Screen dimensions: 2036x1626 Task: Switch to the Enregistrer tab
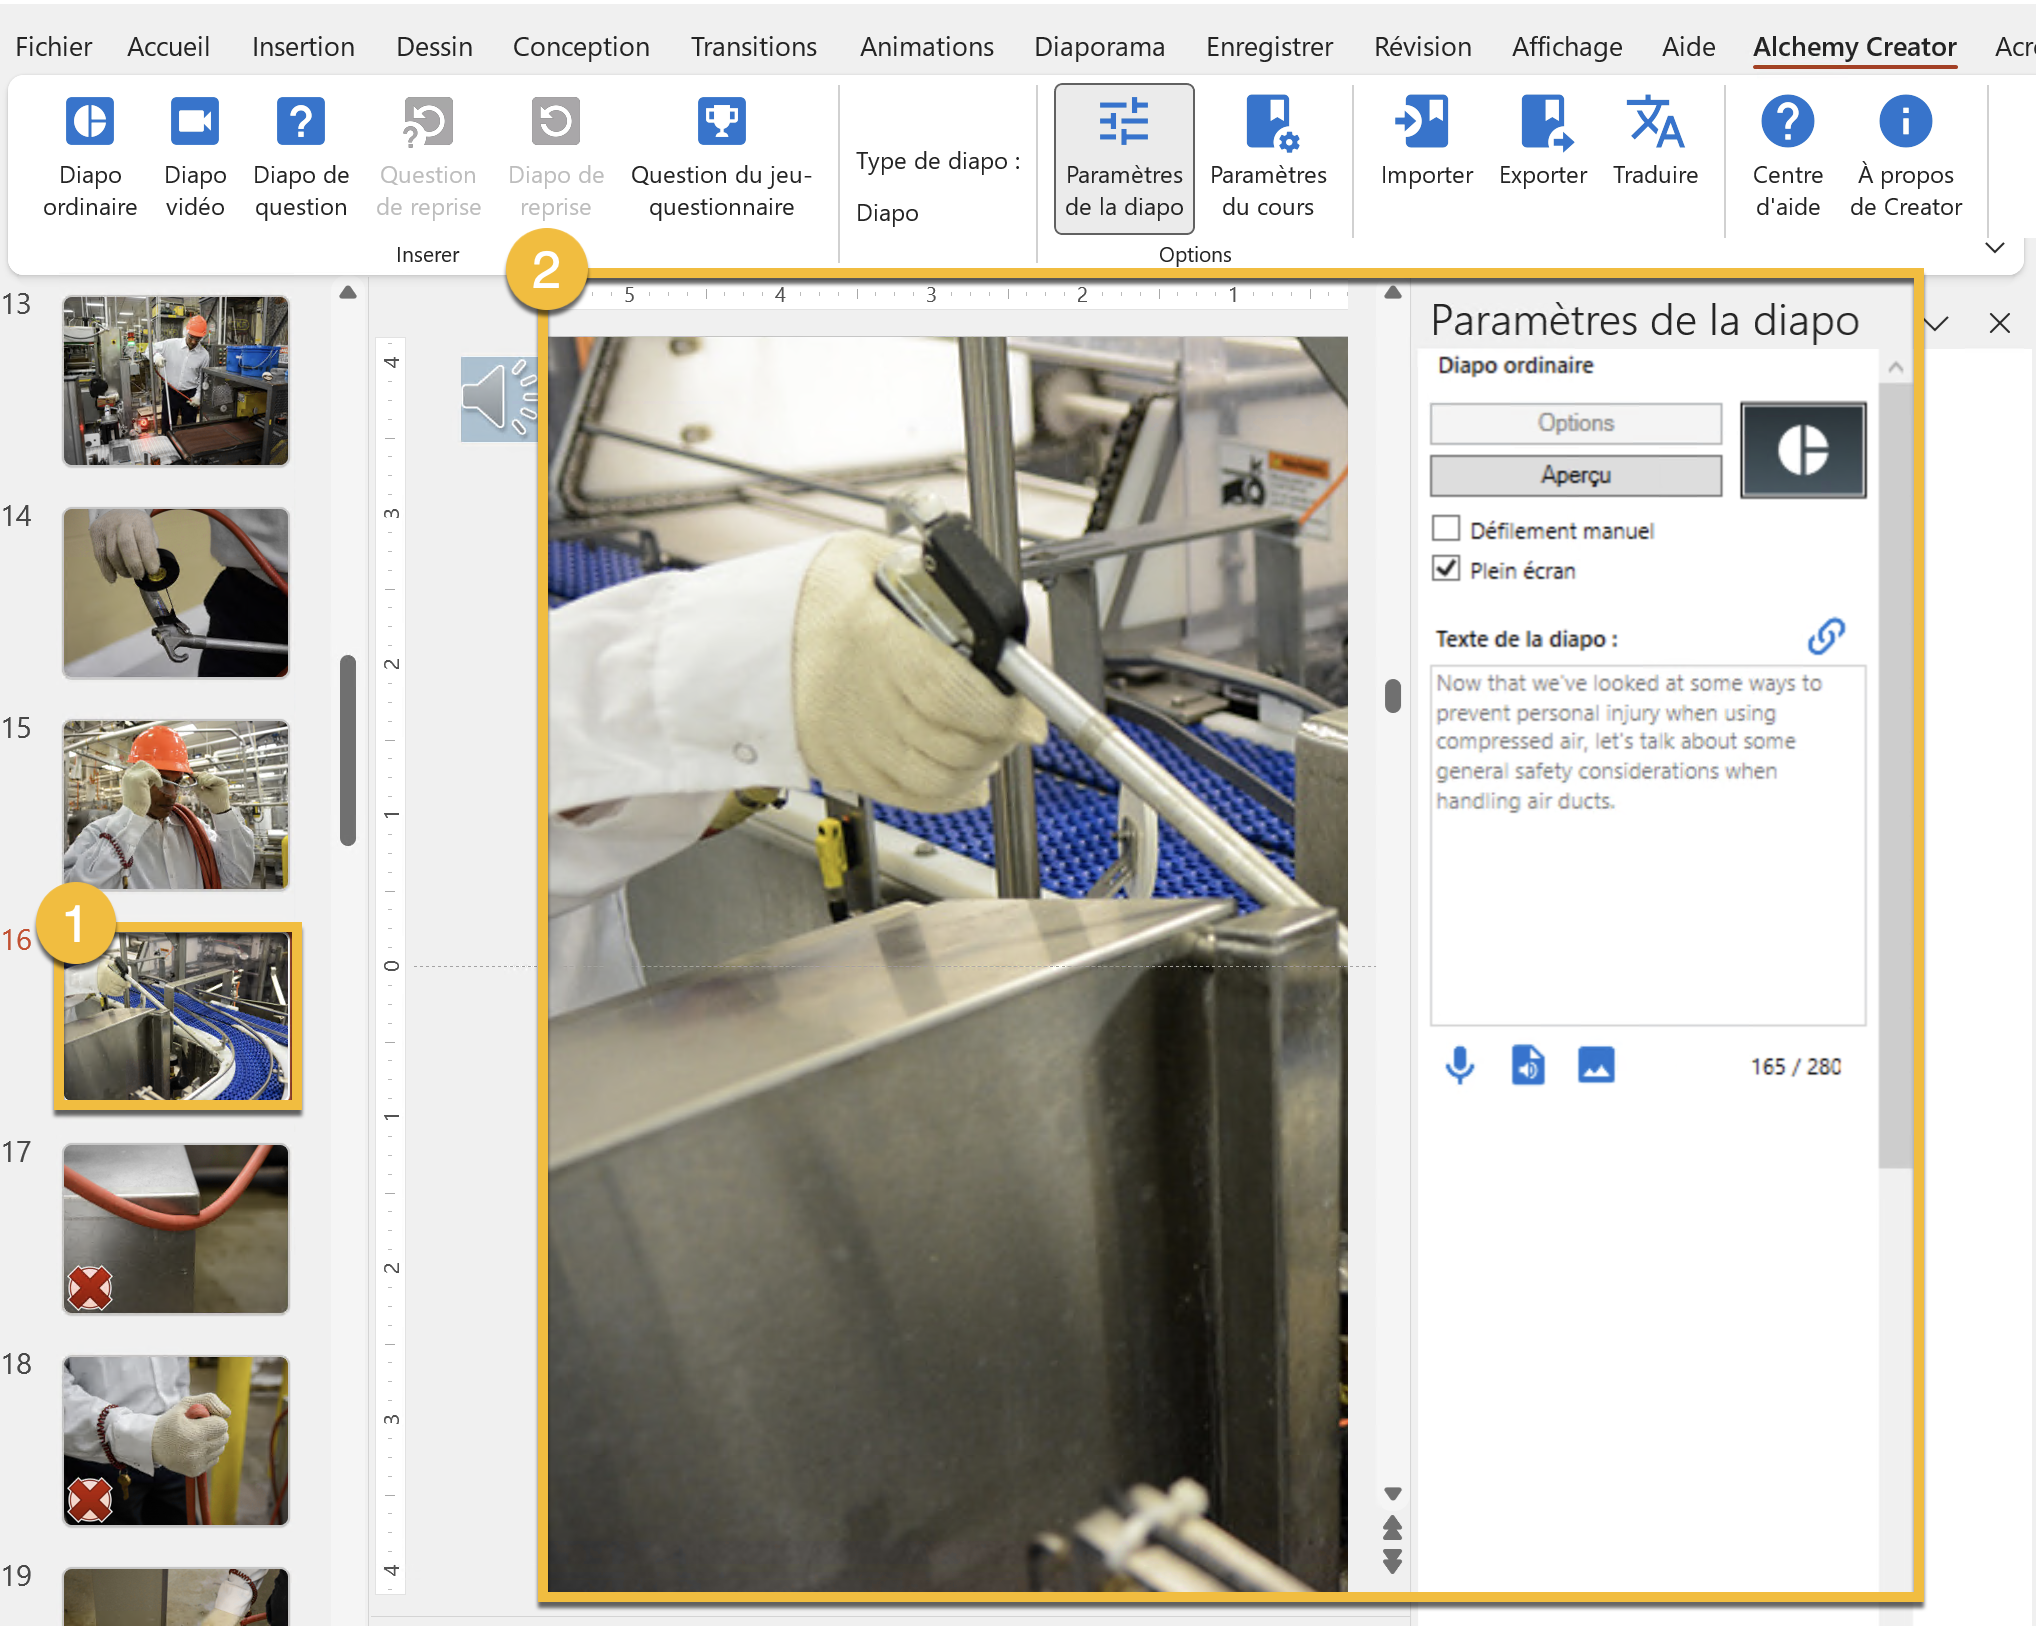(x=1269, y=47)
